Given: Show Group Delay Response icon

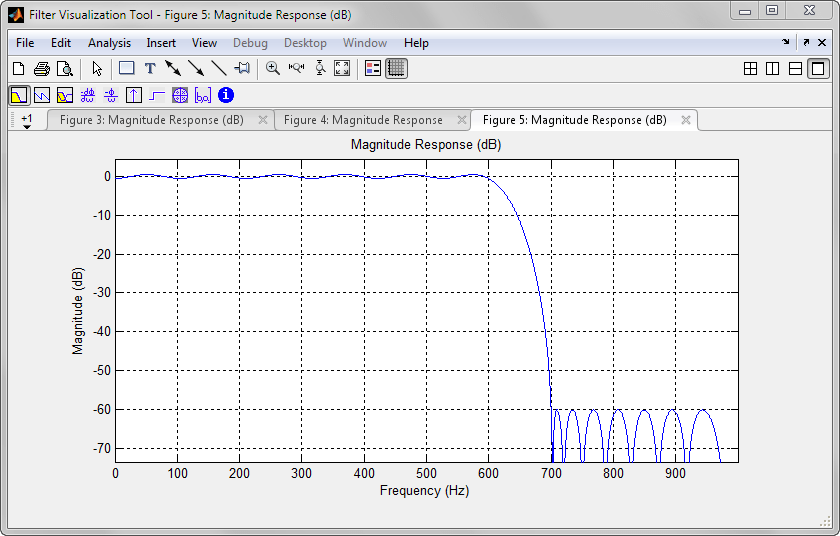Looking at the screenshot, I should click(87, 95).
